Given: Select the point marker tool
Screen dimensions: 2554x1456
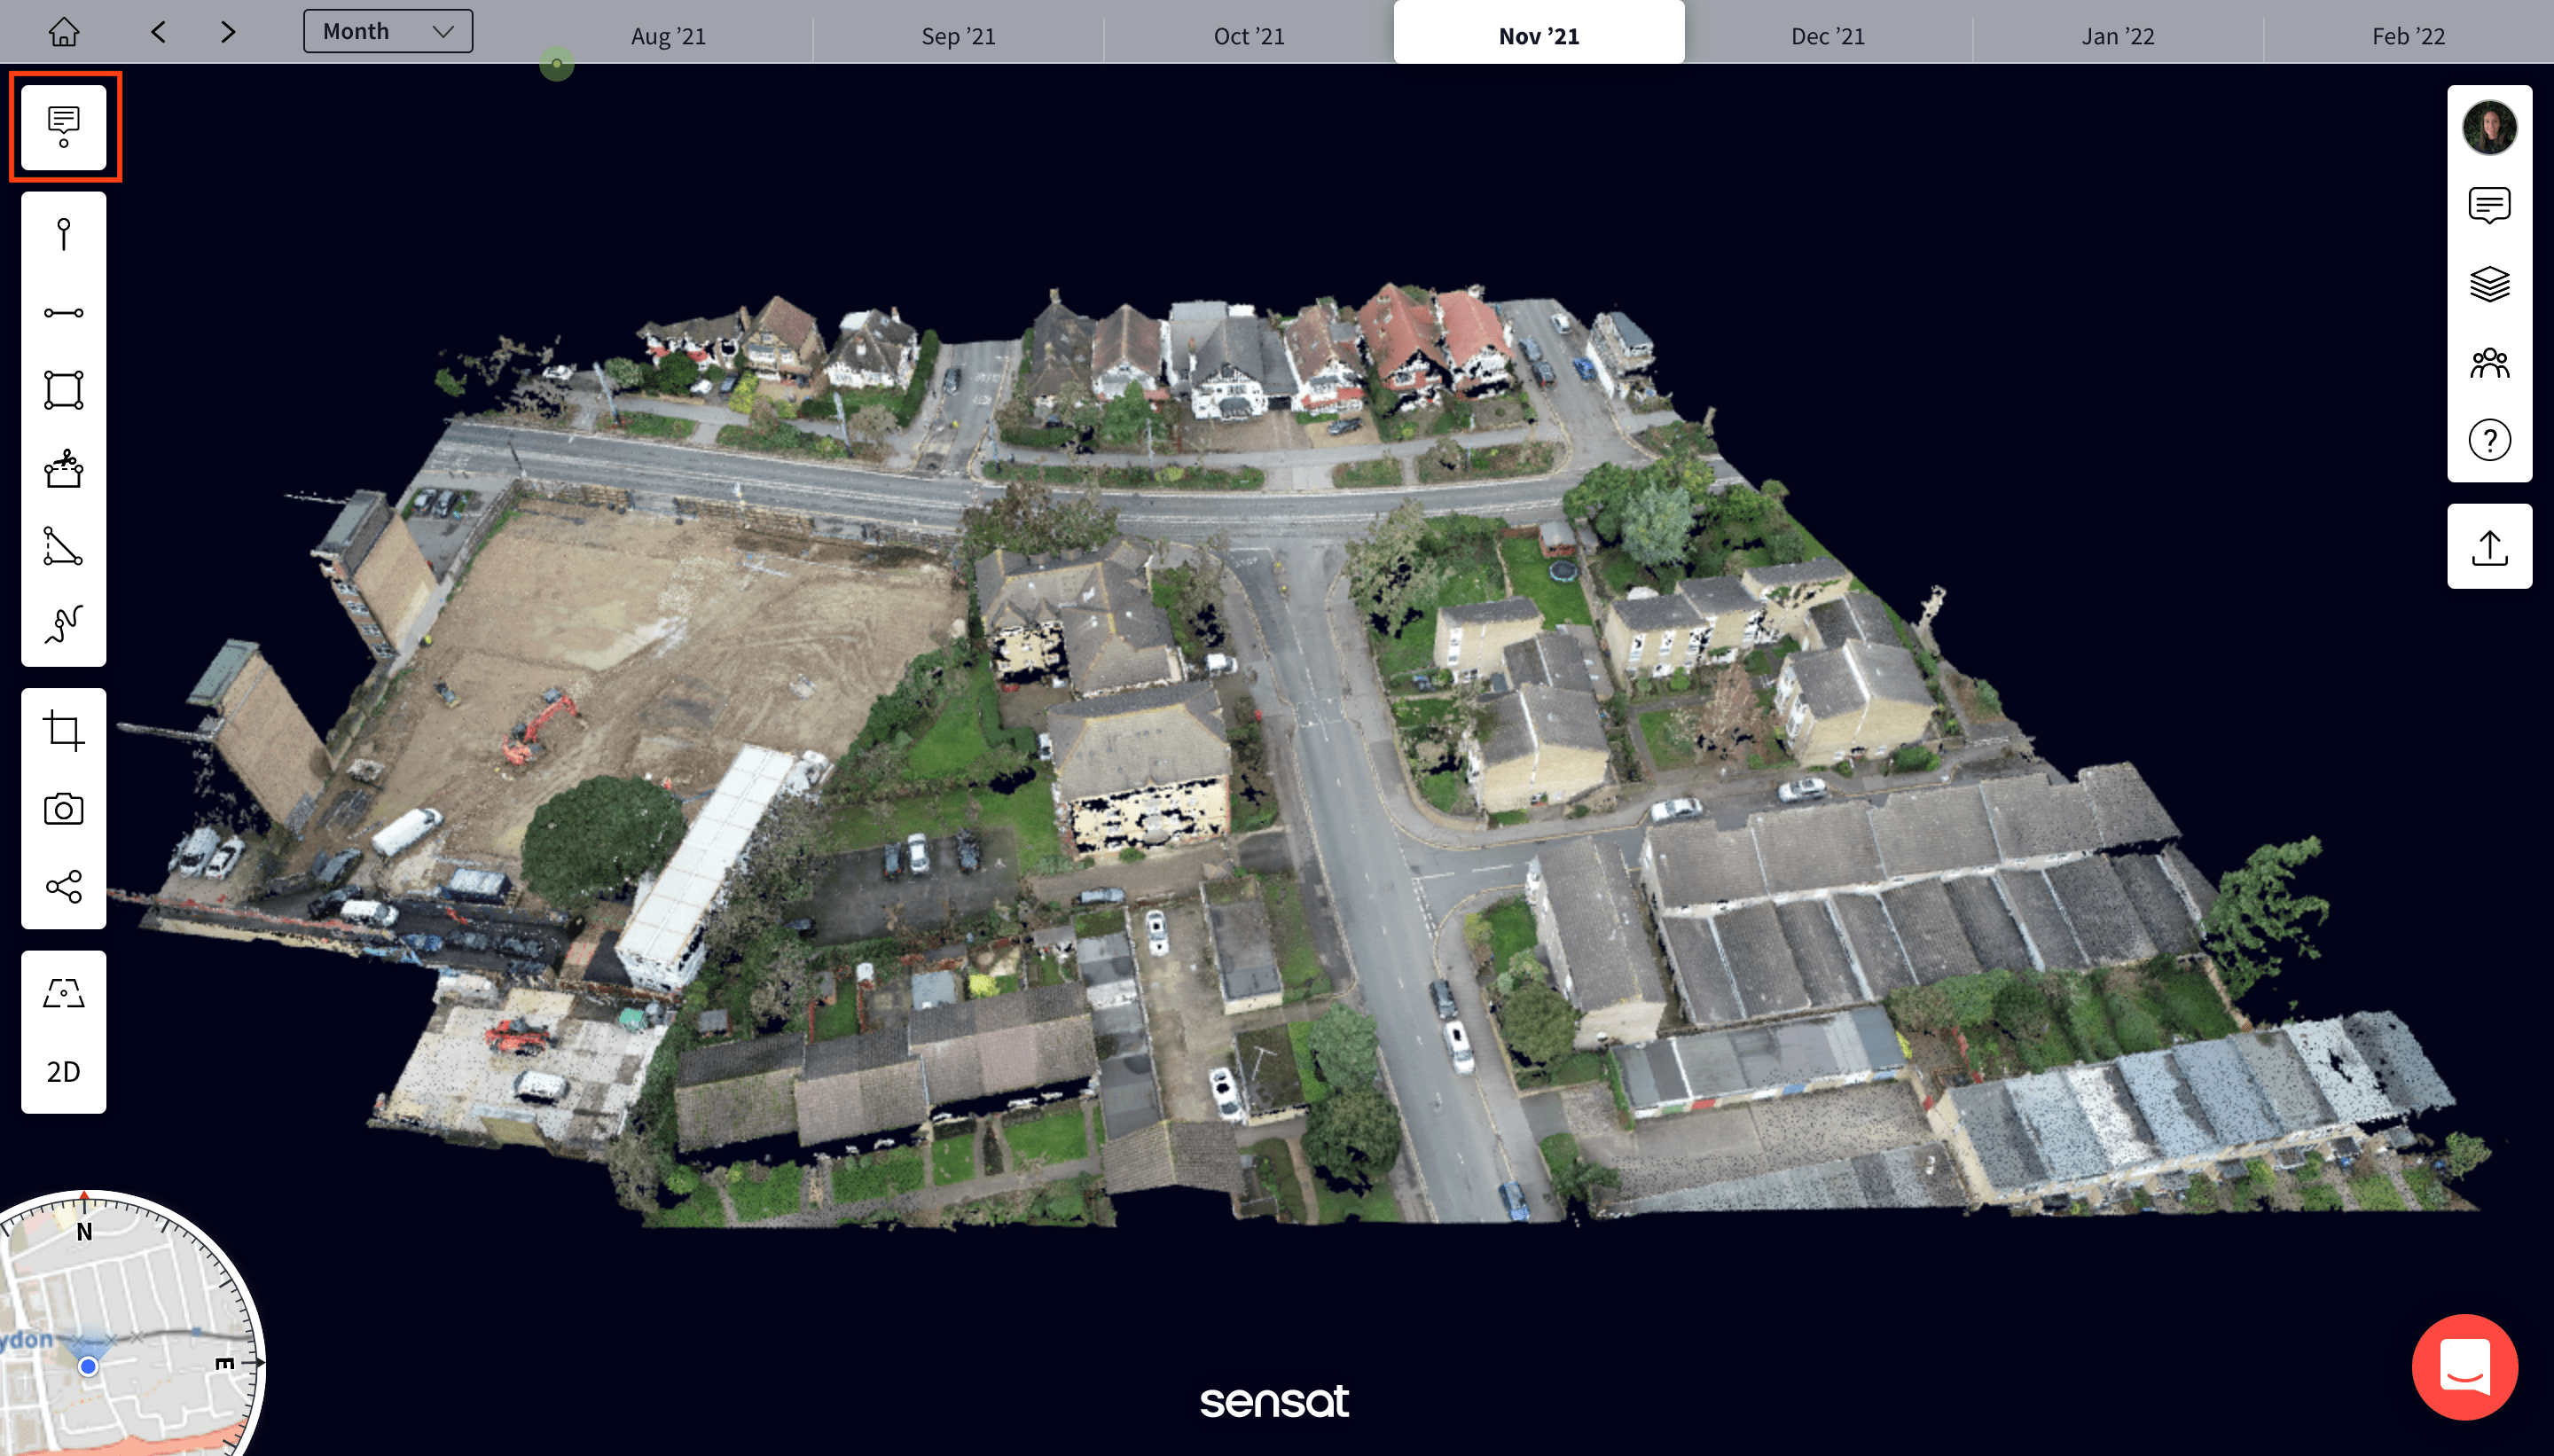Looking at the screenshot, I should 63,234.
